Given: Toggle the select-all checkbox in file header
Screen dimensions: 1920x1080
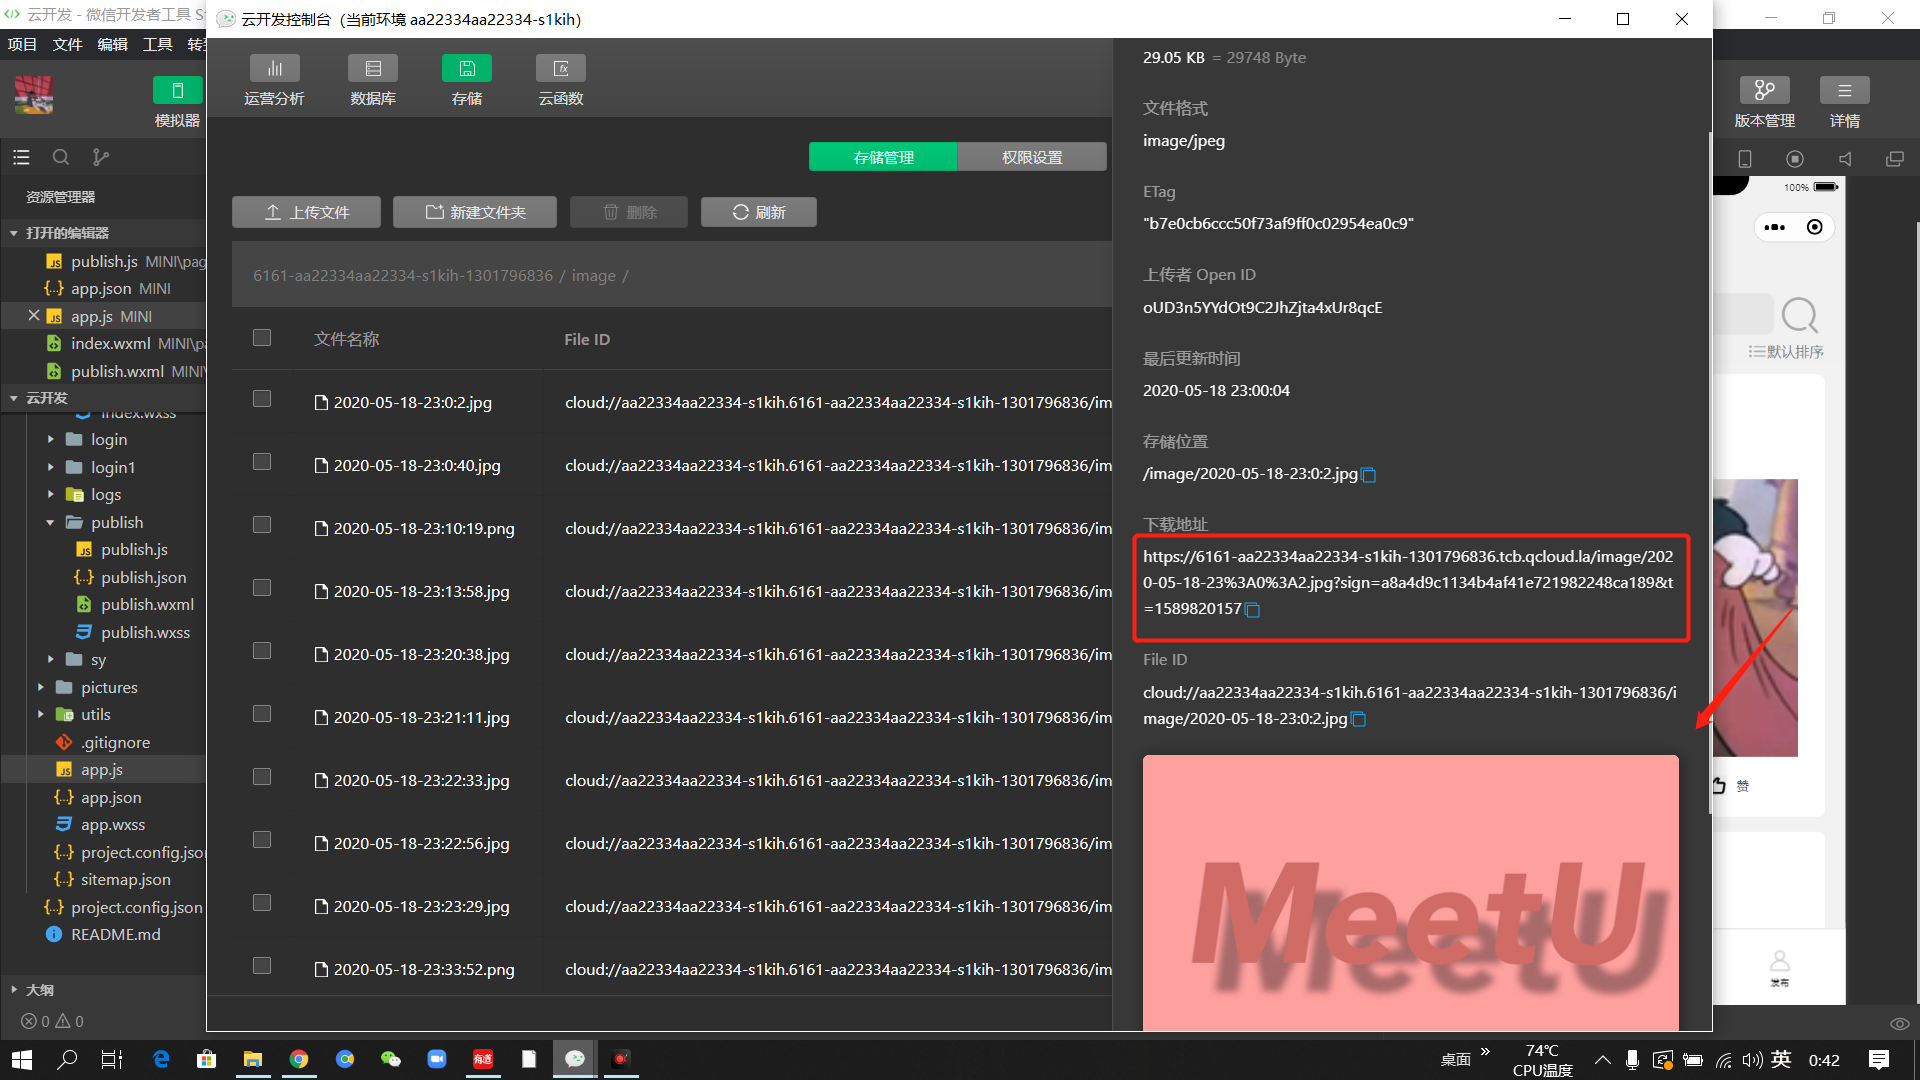Looking at the screenshot, I should 262,338.
